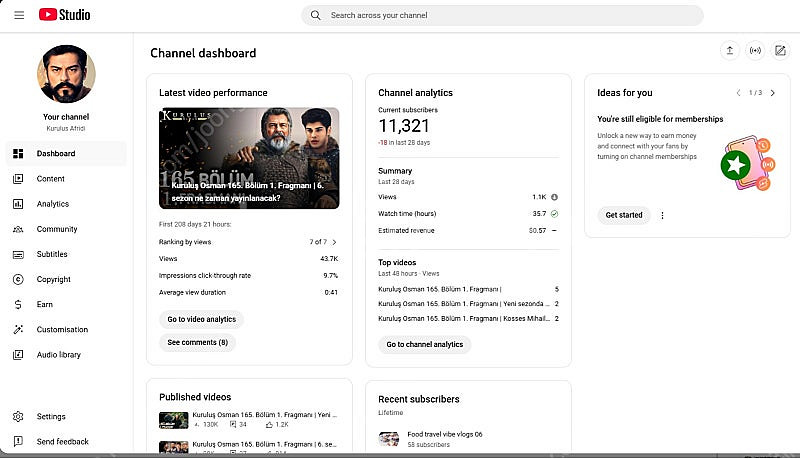800x459 pixels.
Task: Go to previous idea card arrow
Action: [x=738, y=93]
